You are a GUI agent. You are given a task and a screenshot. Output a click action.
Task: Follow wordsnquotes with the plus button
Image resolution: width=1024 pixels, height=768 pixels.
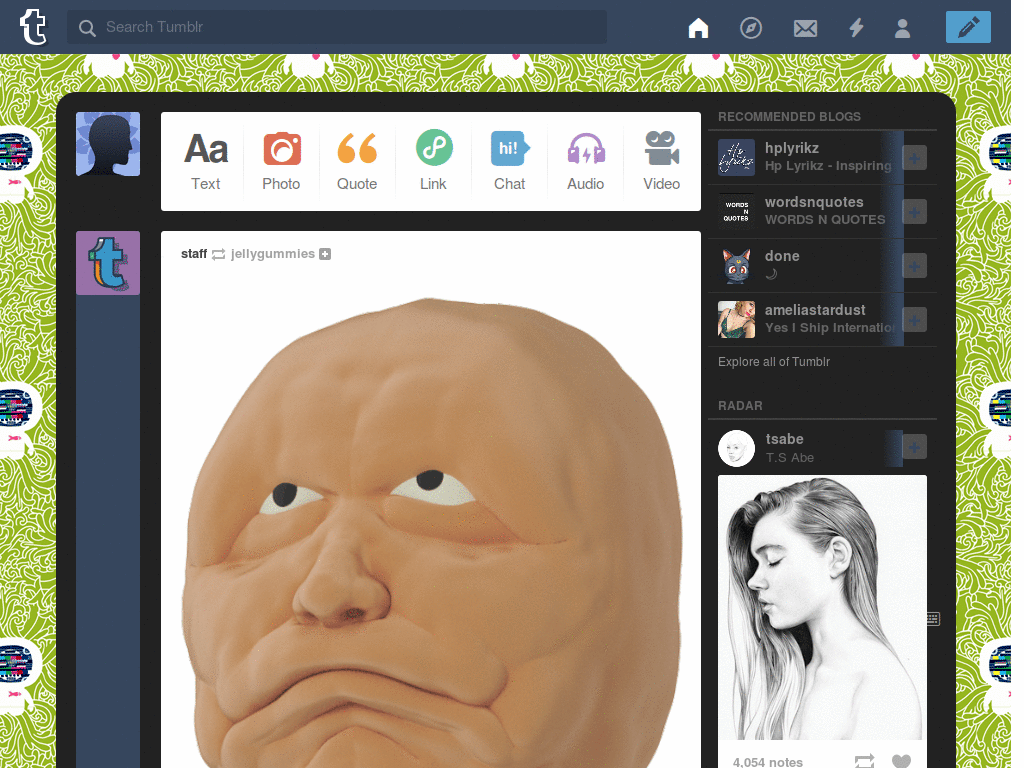coord(914,212)
